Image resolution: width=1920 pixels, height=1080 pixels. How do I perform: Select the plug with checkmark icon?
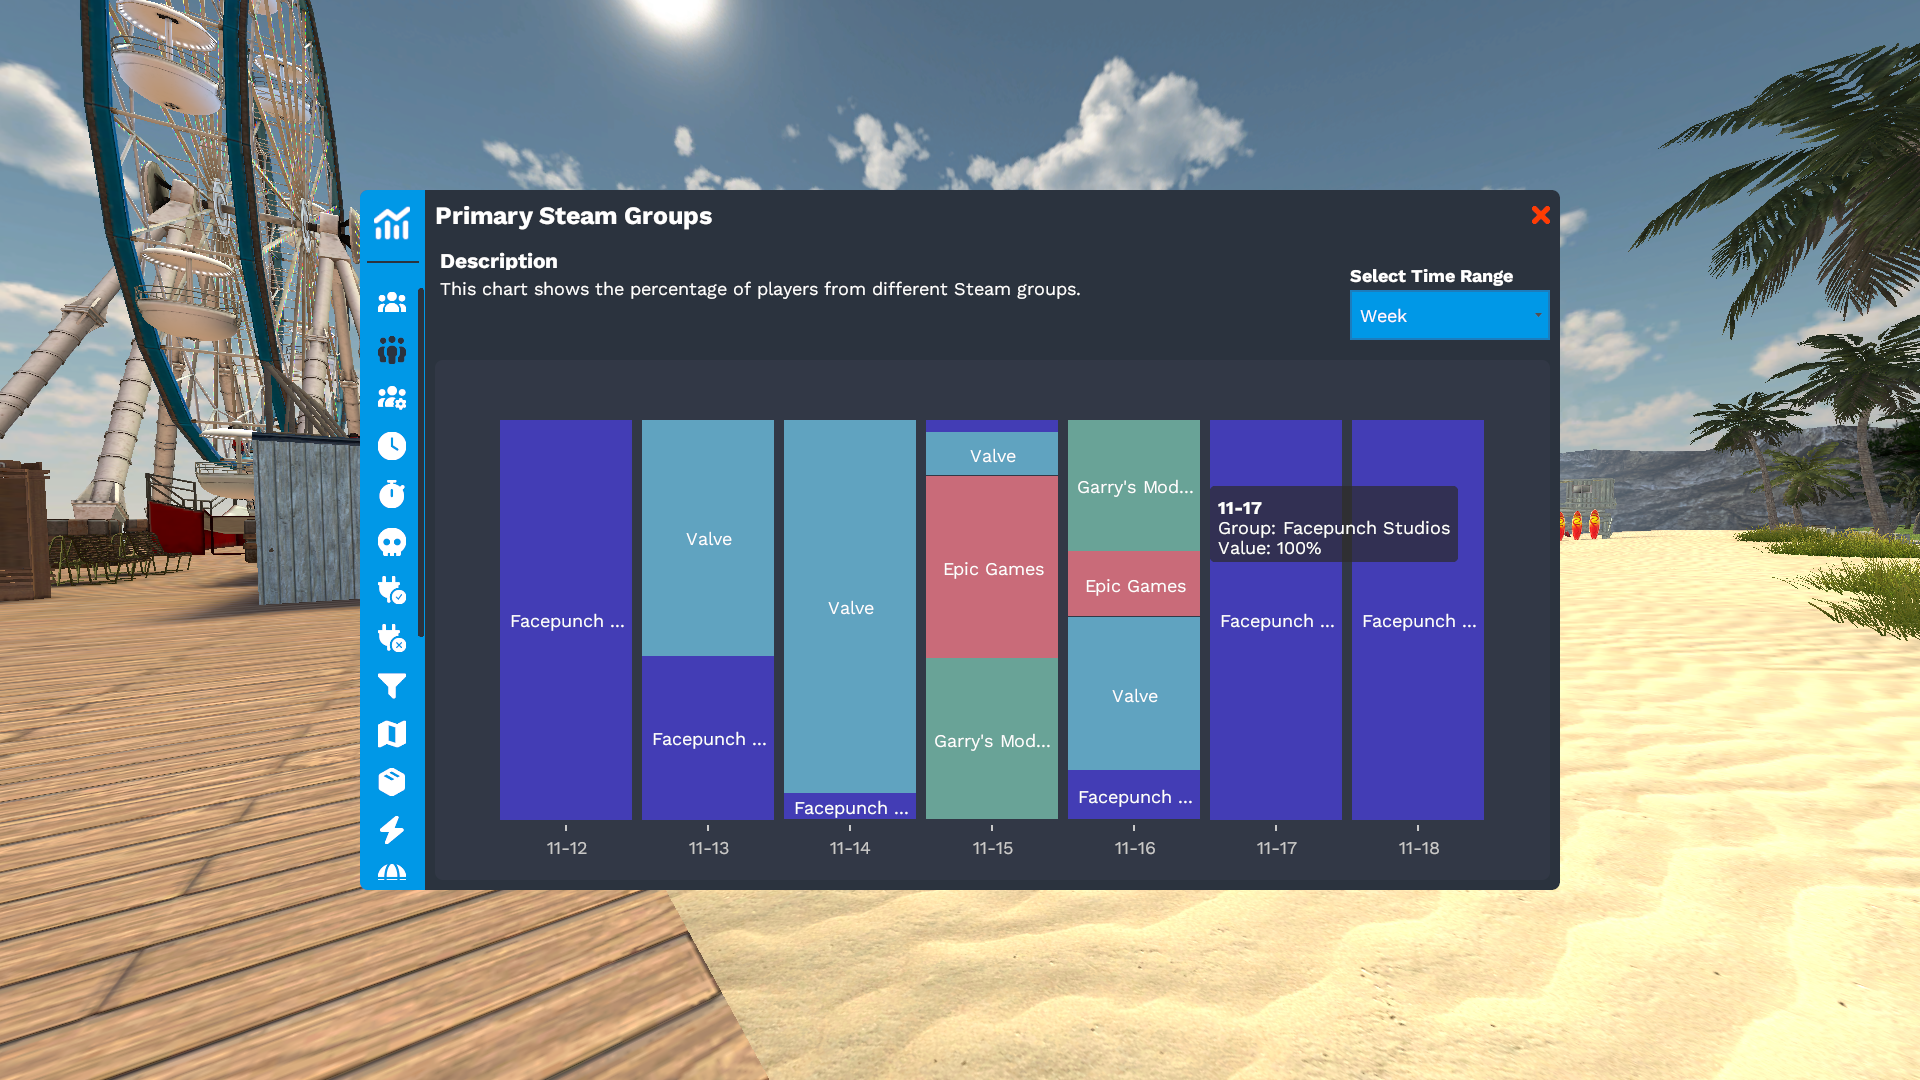click(x=392, y=590)
